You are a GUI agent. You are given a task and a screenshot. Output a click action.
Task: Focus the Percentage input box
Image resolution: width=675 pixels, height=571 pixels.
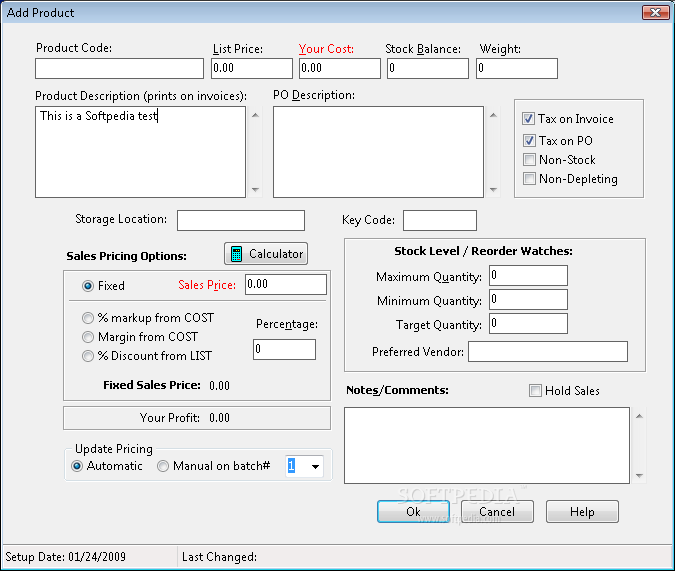tap(284, 349)
